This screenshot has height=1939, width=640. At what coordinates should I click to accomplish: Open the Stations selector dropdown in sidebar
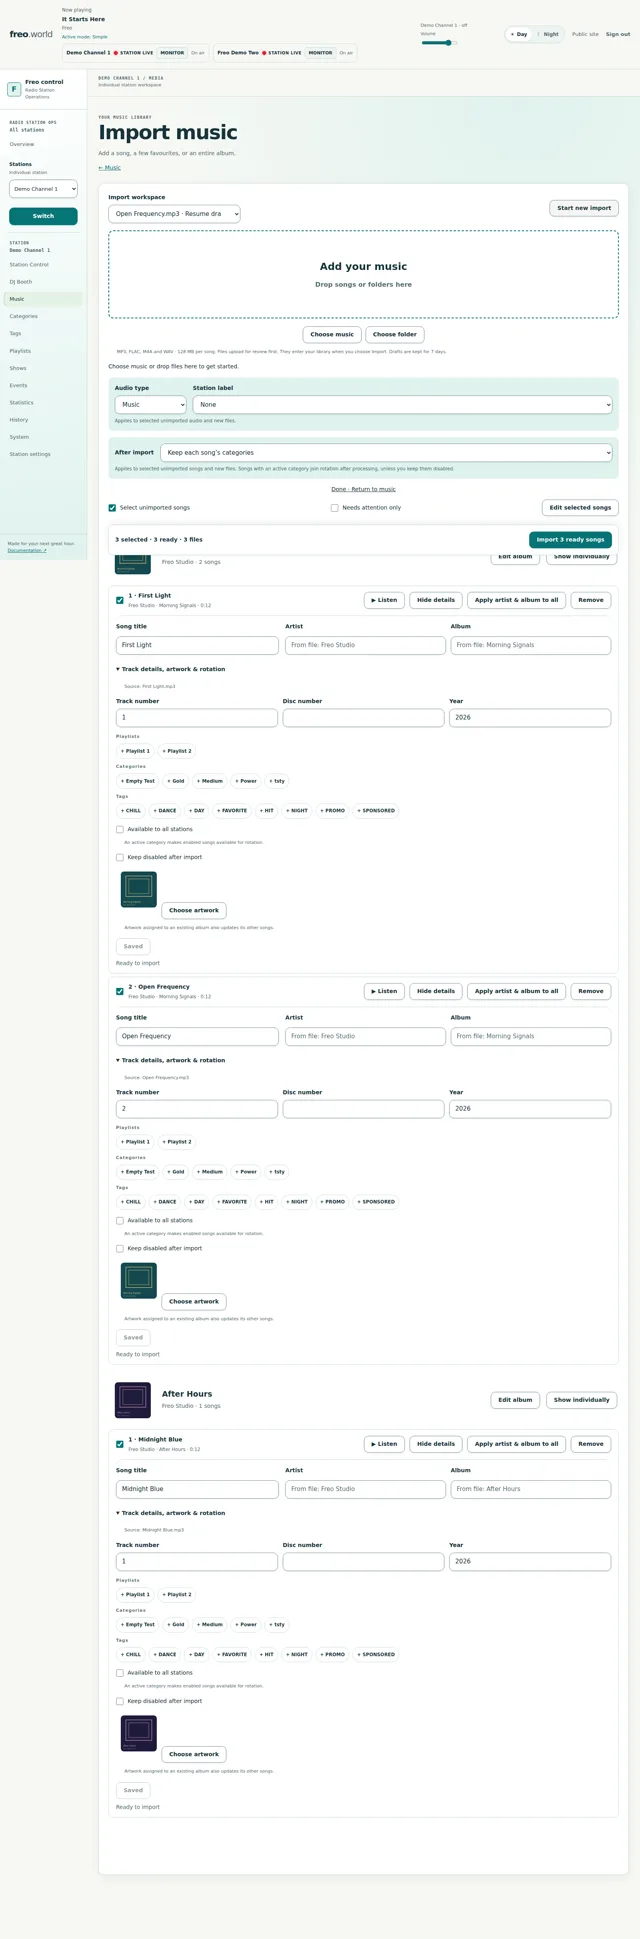(43, 189)
